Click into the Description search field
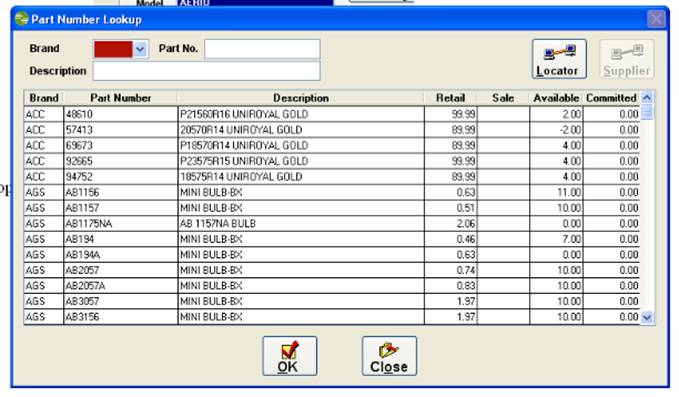This screenshot has width=679, height=397. coord(207,71)
